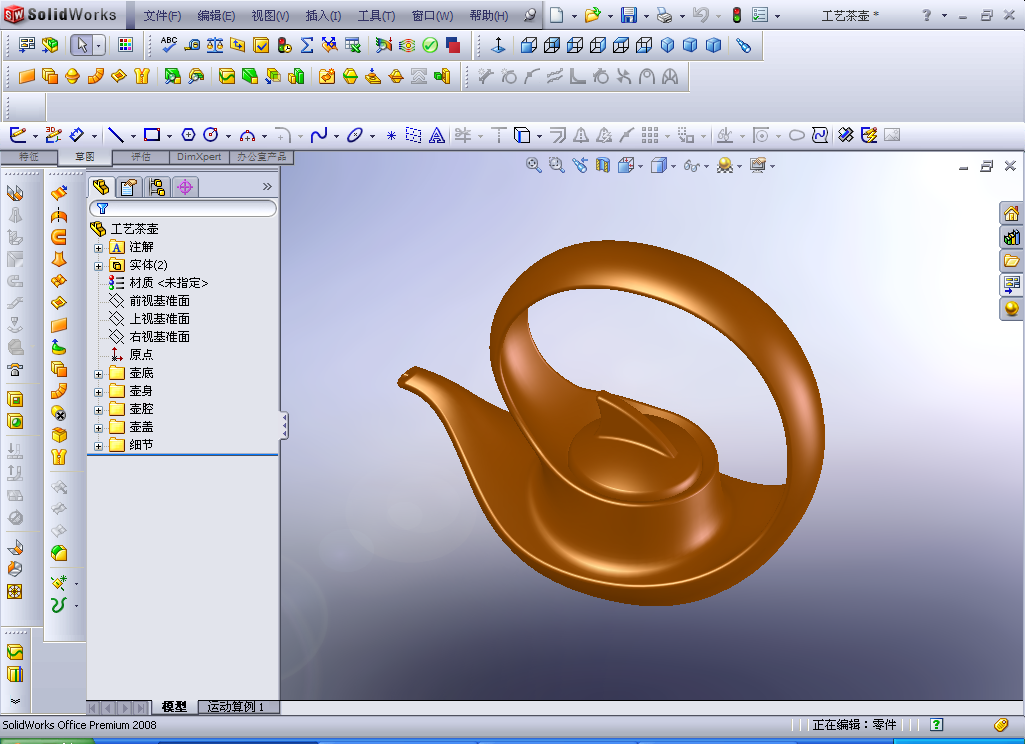This screenshot has width=1025, height=744.
Task: Switch to the 办公室产品 tab
Action: click(x=261, y=157)
